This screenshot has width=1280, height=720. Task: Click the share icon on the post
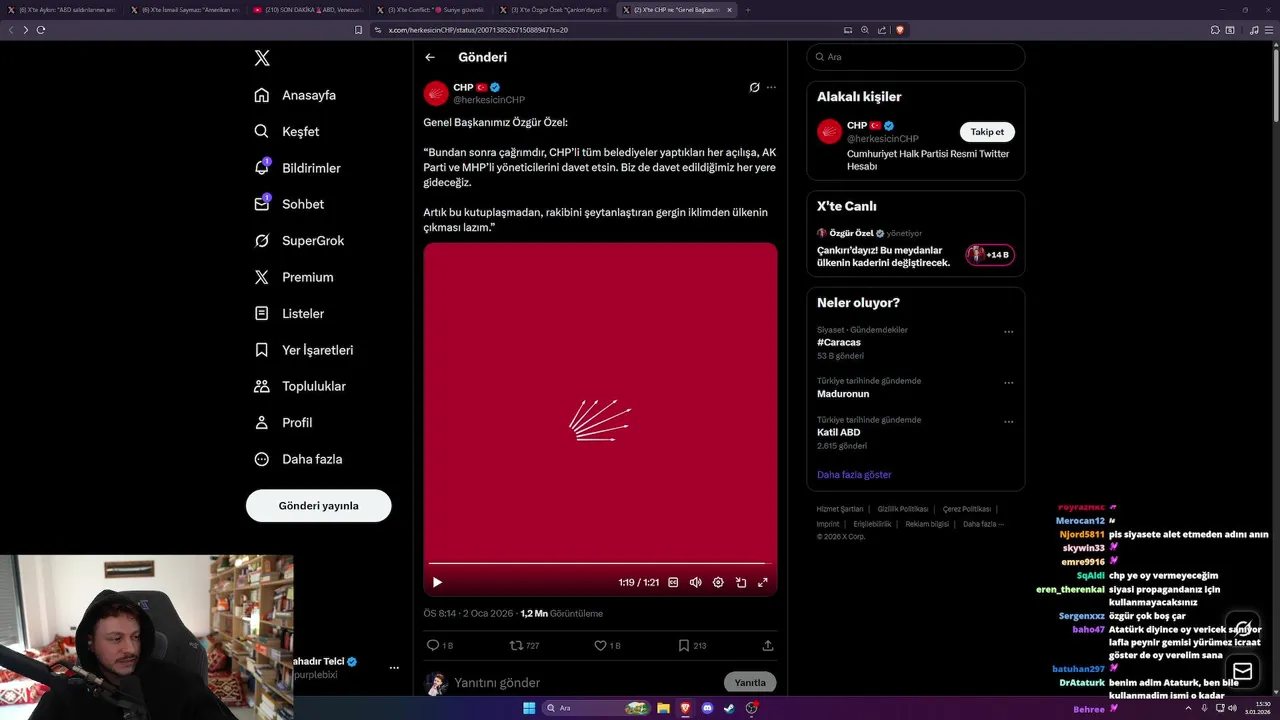click(x=768, y=646)
